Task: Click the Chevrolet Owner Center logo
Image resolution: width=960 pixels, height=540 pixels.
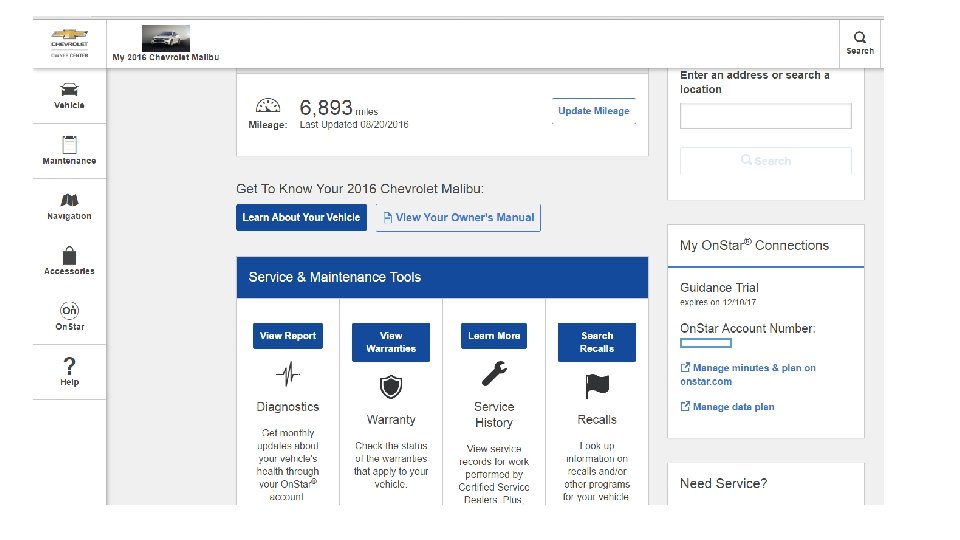Action: 69,43
